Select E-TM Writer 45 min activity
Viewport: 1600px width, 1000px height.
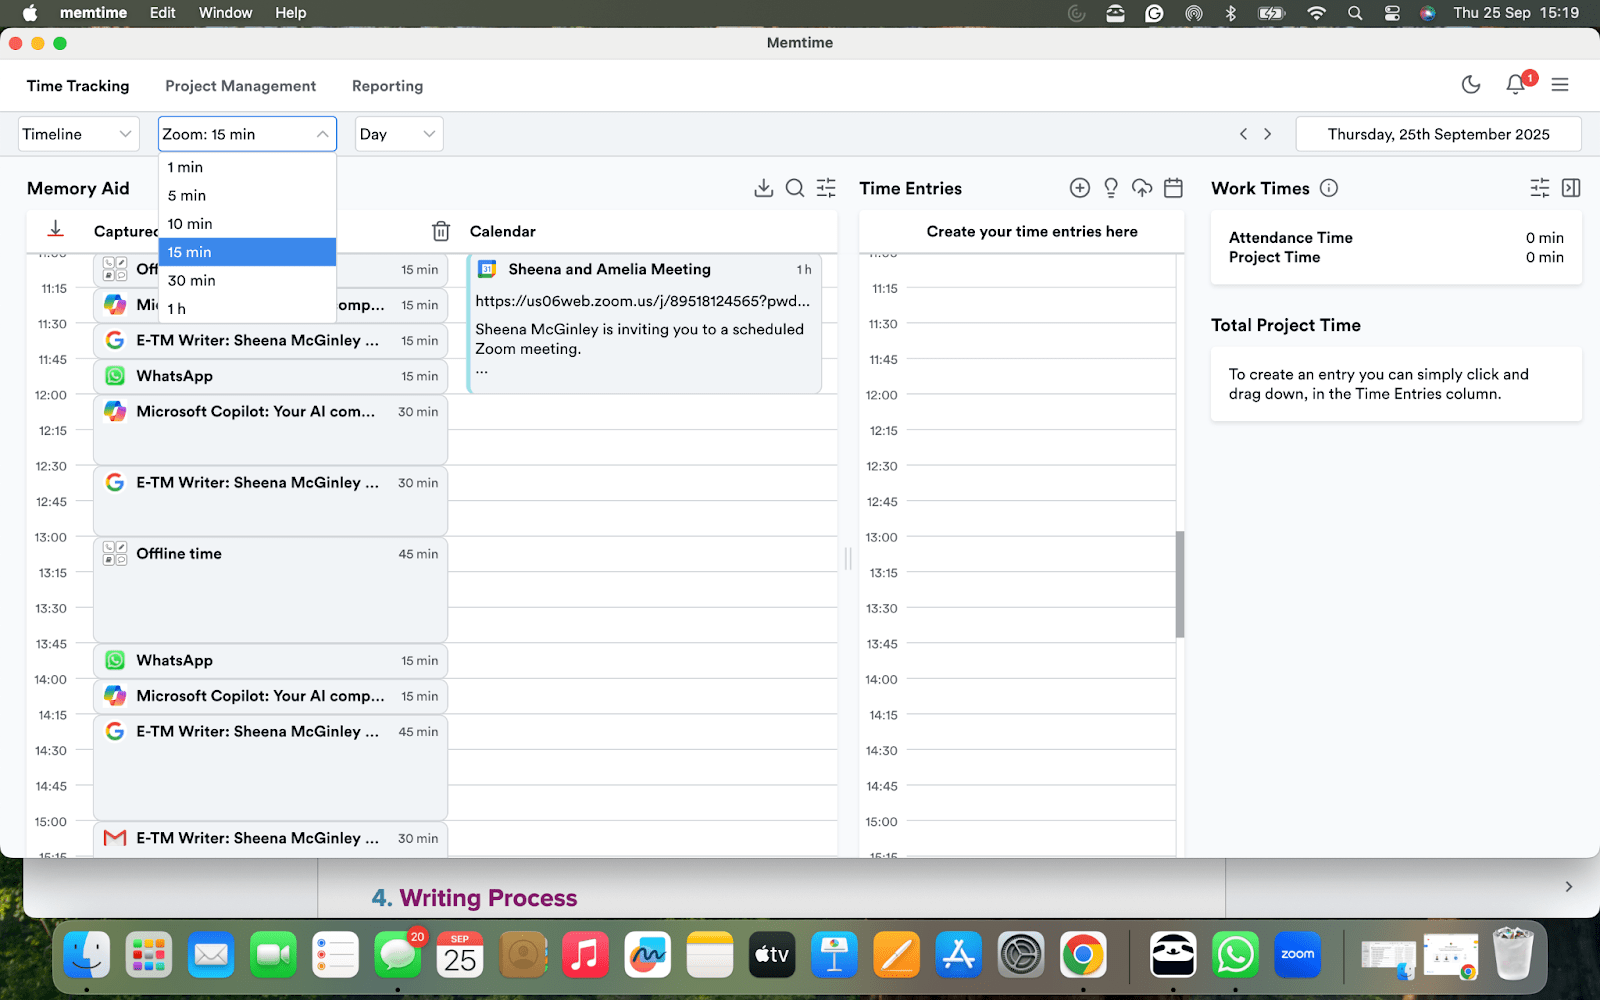click(x=270, y=767)
